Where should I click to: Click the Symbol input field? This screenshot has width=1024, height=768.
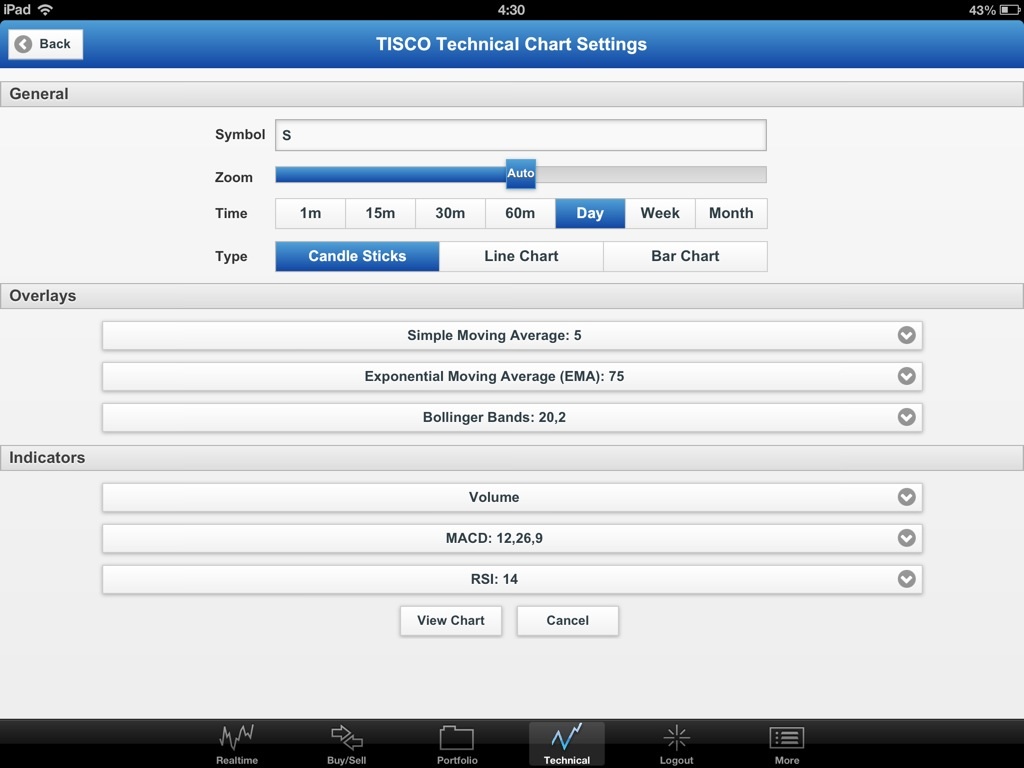(520, 135)
